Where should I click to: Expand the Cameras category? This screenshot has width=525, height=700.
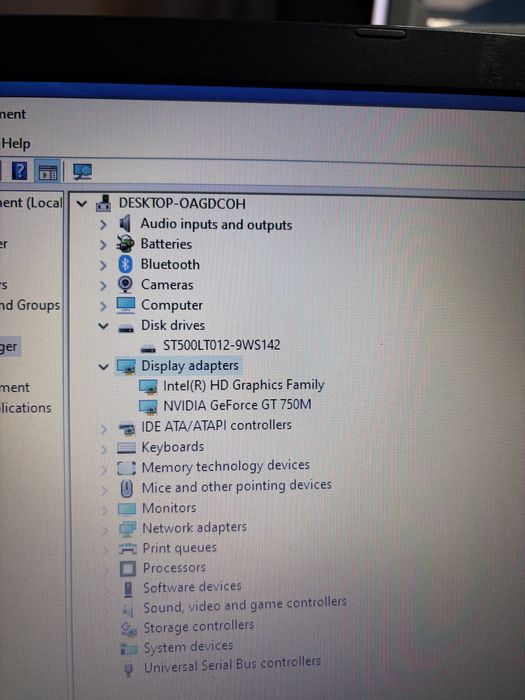tap(103, 285)
